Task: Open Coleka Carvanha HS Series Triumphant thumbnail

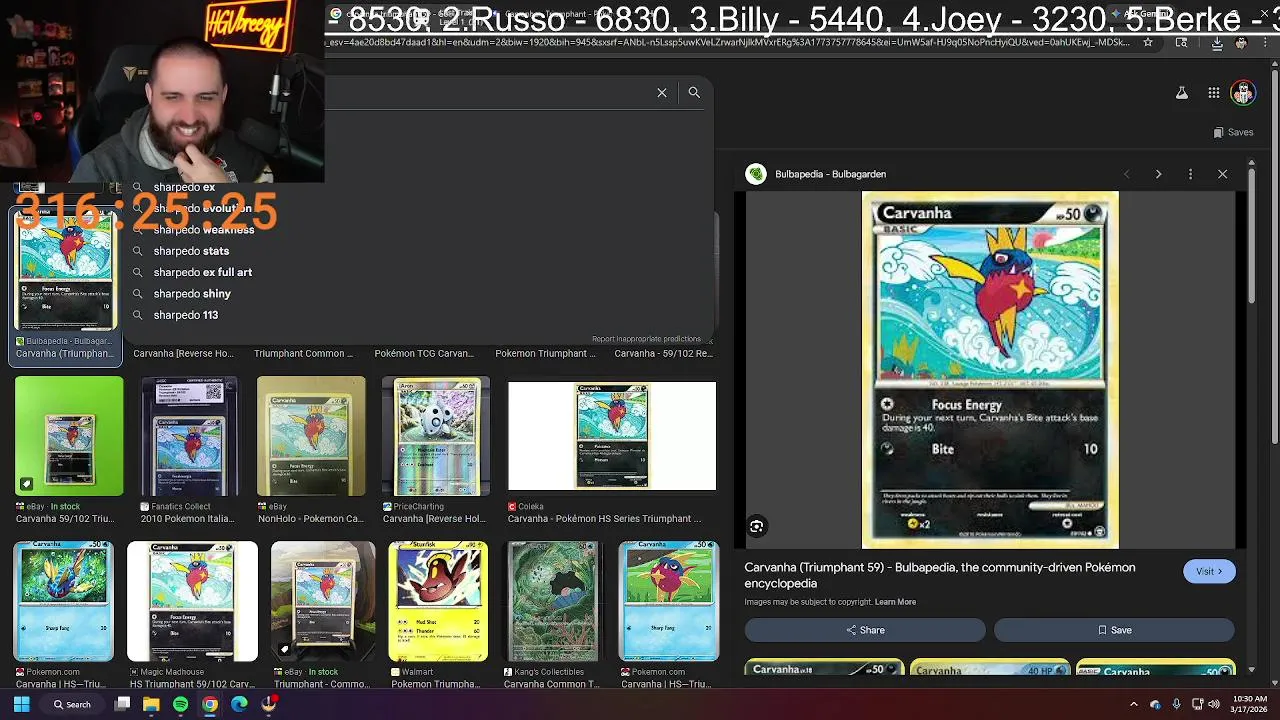Action: pyautogui.click(x=612, y=436)
